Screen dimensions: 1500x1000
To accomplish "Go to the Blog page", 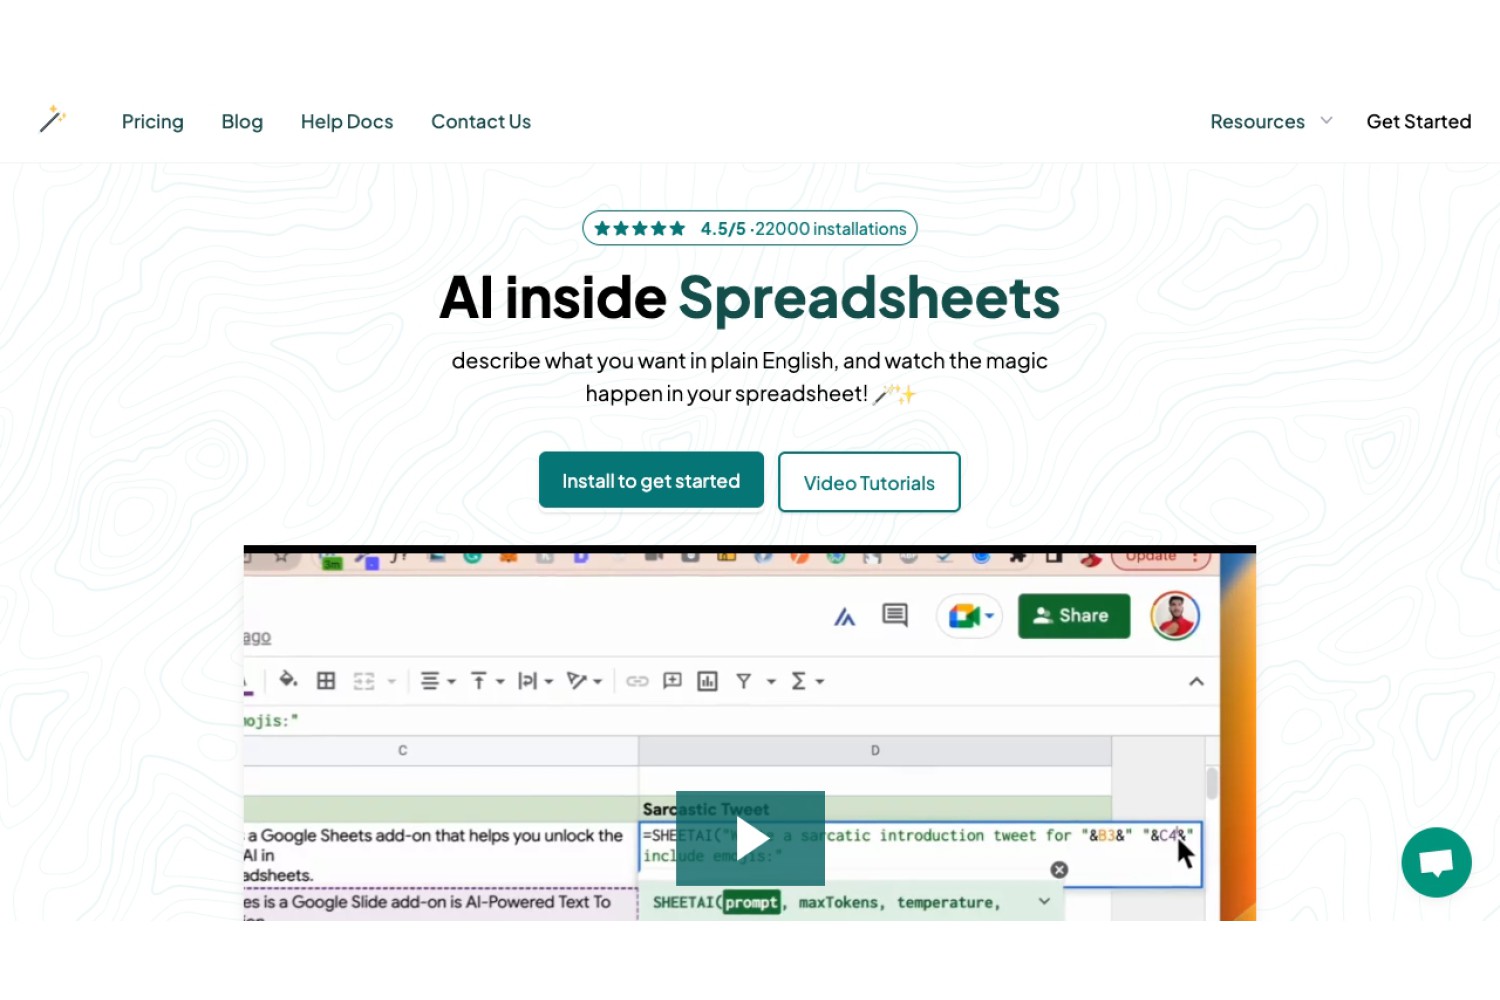I will point(242,122).
